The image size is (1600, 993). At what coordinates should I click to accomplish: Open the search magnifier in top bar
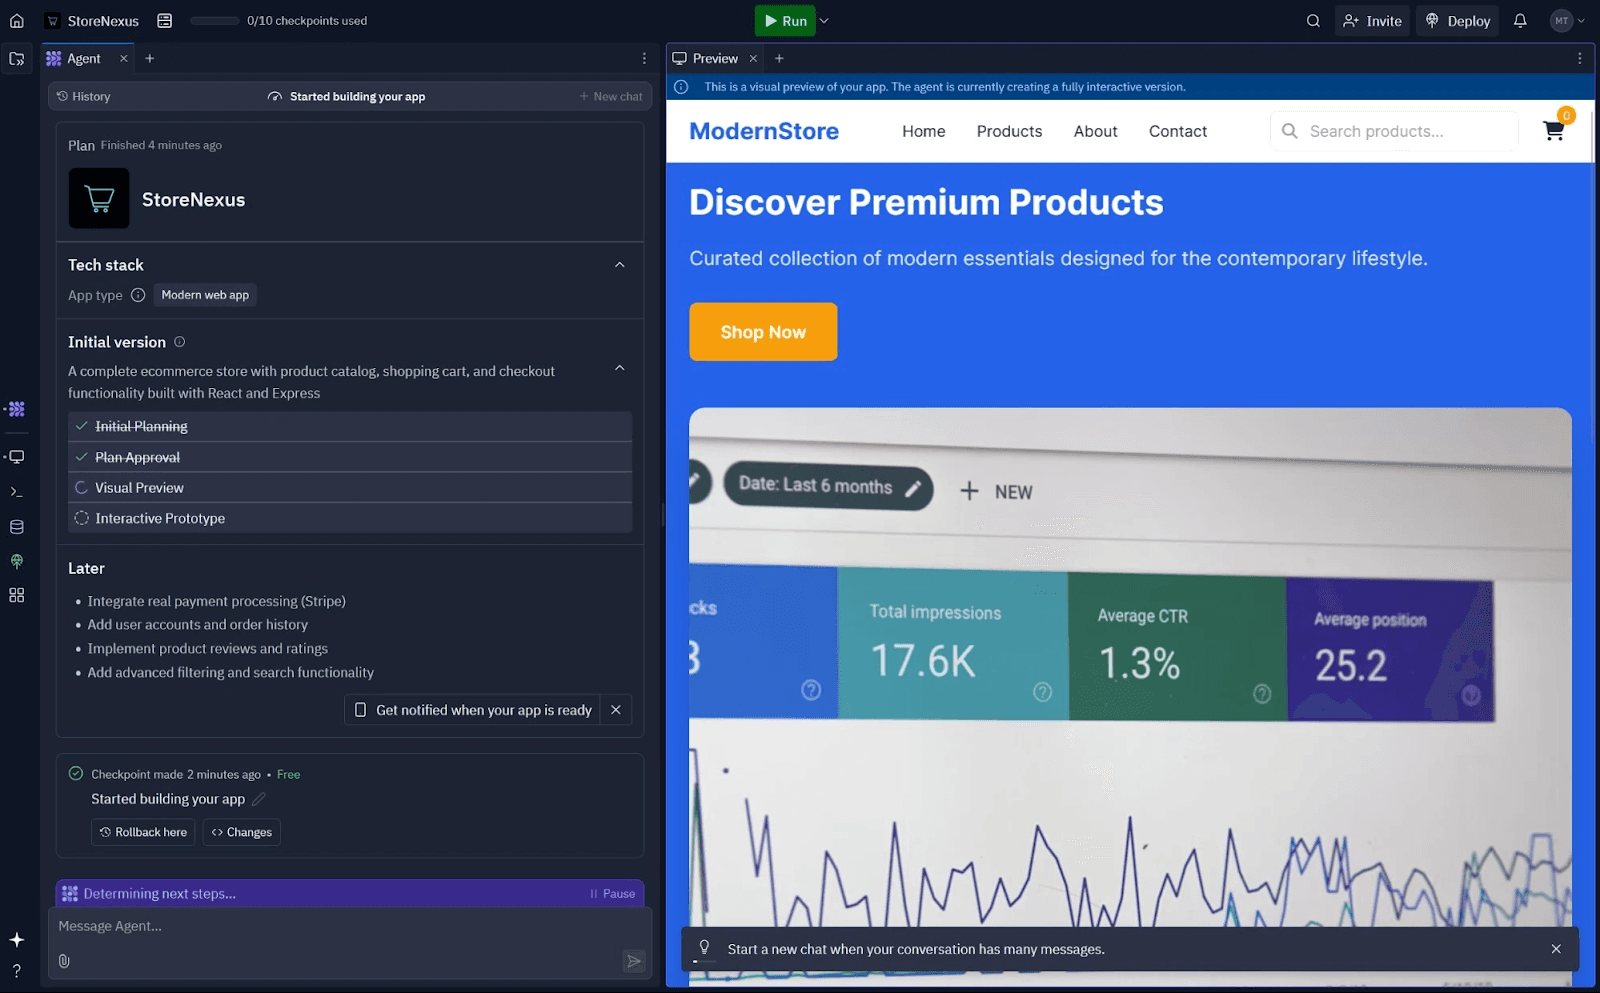pyautogui.click(x=1313, y=21)
